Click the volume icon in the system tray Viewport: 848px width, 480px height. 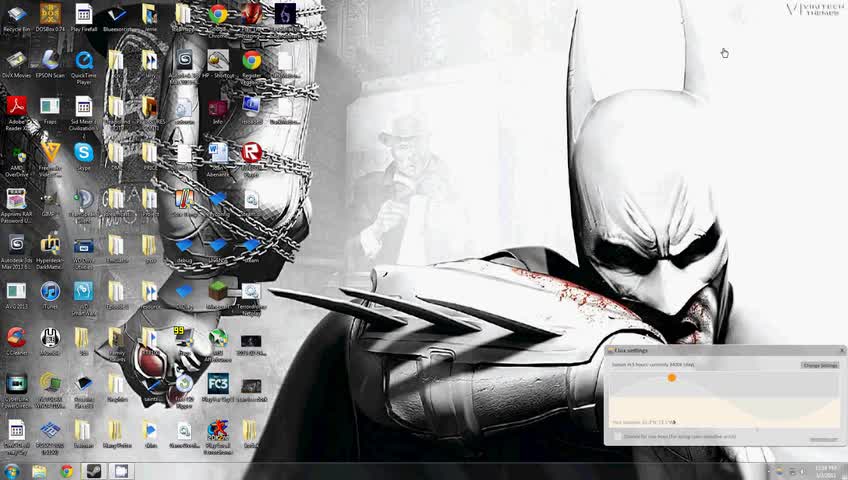pyautogui.click(x=803, y=472)
